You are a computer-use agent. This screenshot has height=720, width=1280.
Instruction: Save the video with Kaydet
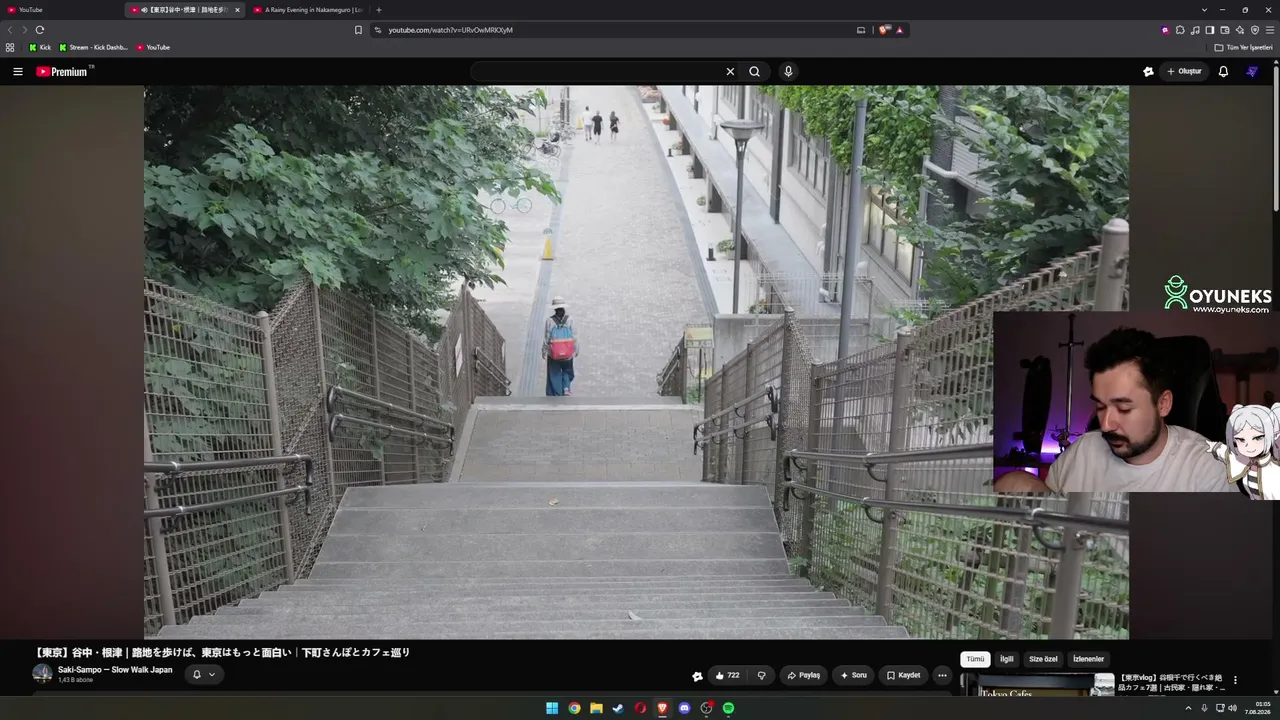903,676
